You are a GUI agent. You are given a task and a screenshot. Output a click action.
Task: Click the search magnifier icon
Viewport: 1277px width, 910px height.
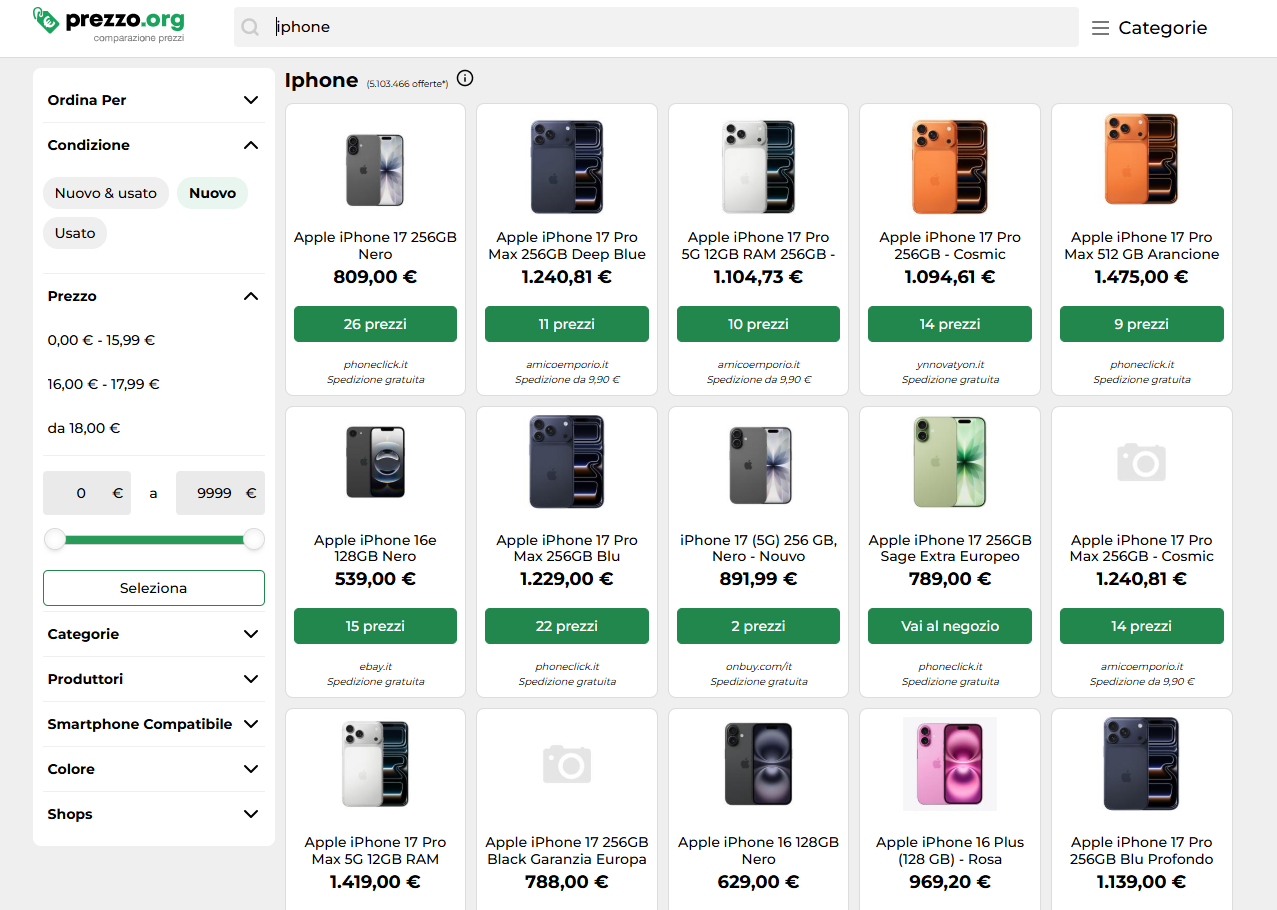tap(251, 27)
